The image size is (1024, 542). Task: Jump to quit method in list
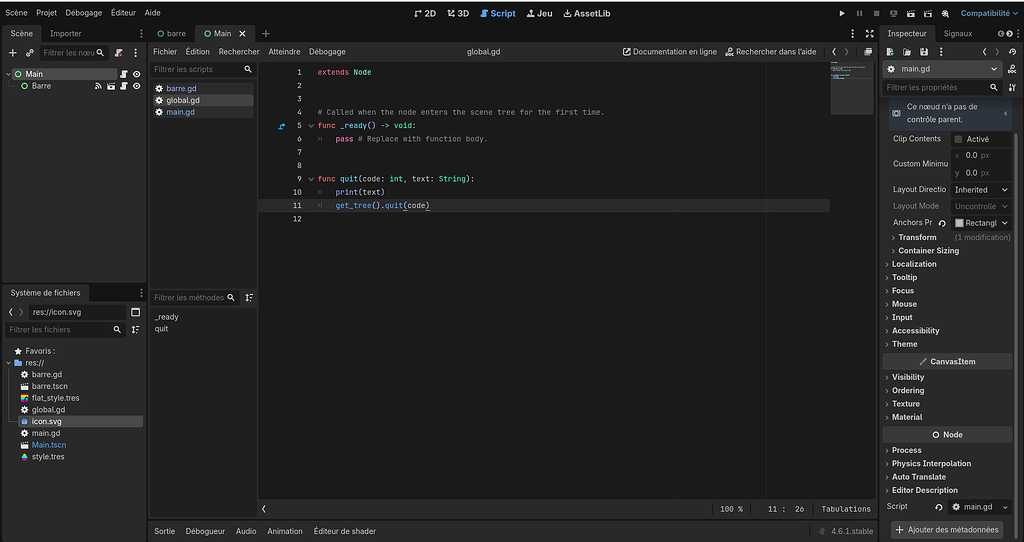tap(161, 329)
